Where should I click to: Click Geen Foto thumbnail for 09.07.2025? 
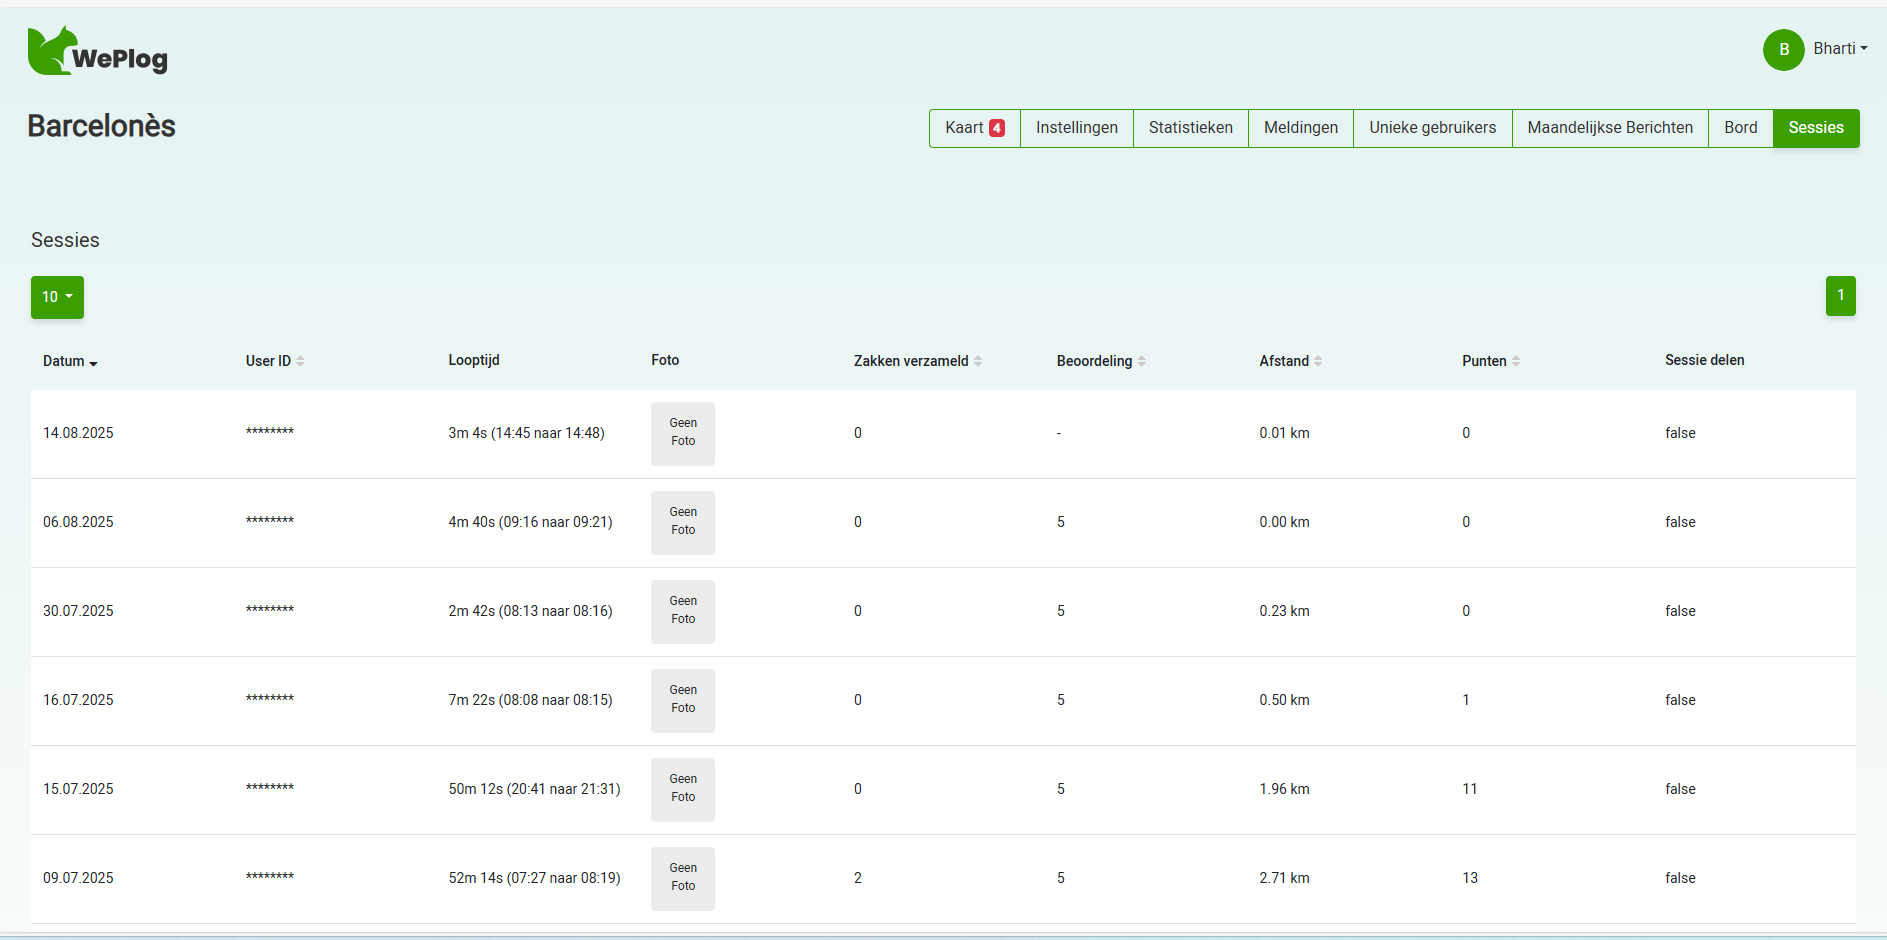tap(683, 878)
